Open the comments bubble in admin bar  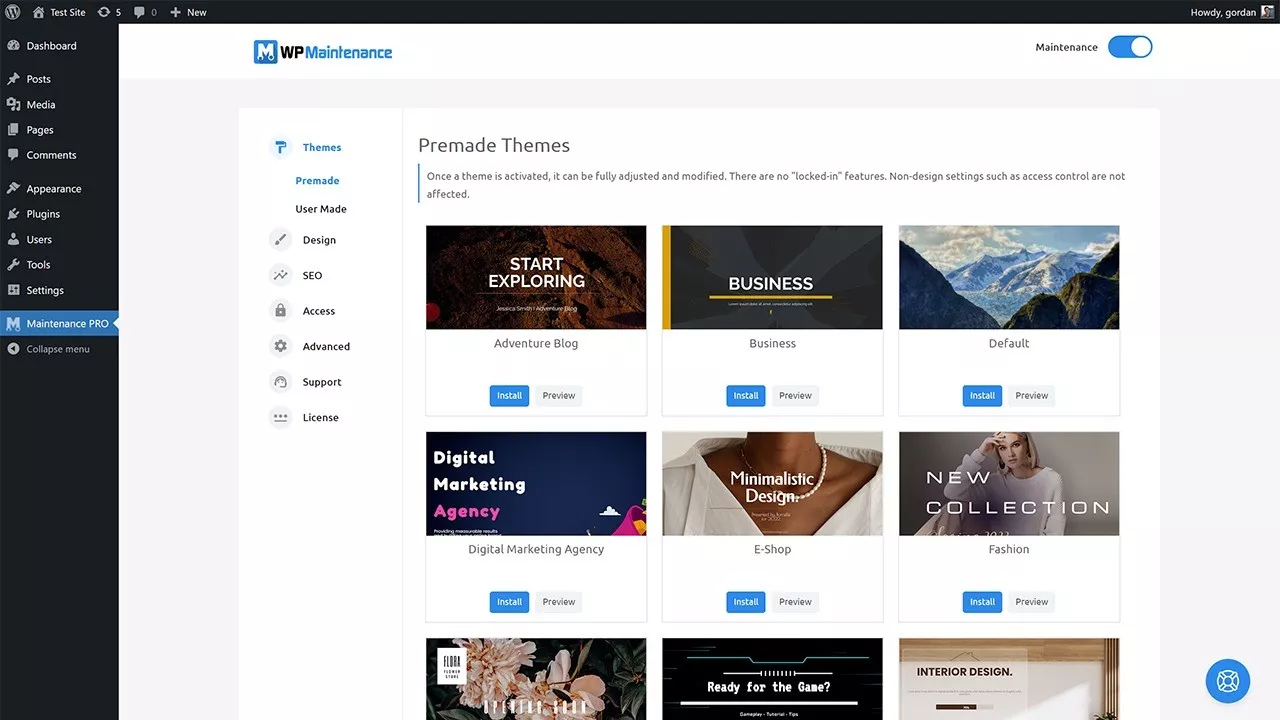pos(145,12)
